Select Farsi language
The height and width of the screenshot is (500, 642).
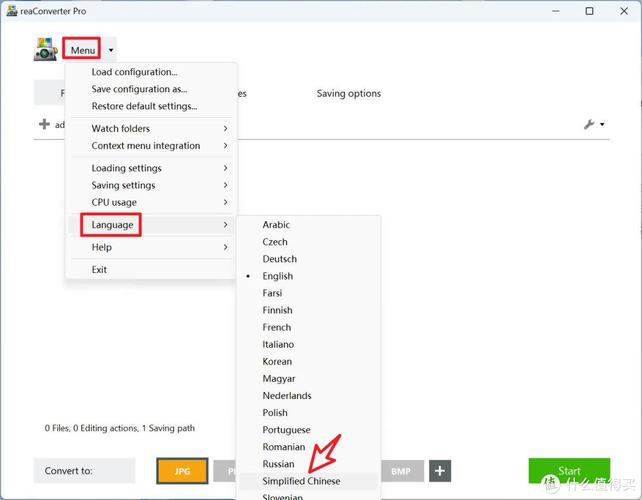308,293
